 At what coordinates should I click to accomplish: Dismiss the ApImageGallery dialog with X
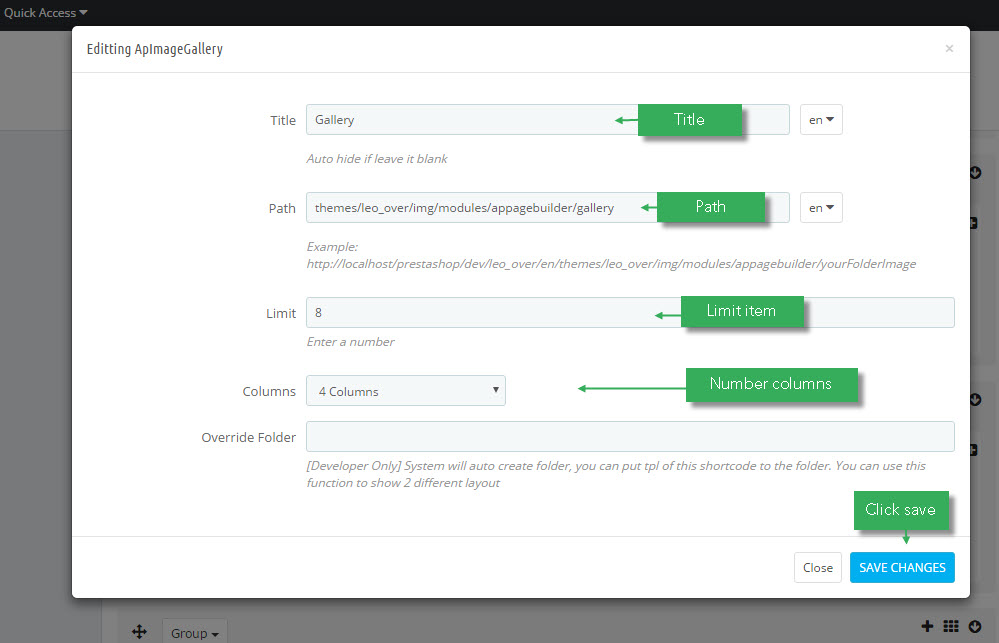949,48
